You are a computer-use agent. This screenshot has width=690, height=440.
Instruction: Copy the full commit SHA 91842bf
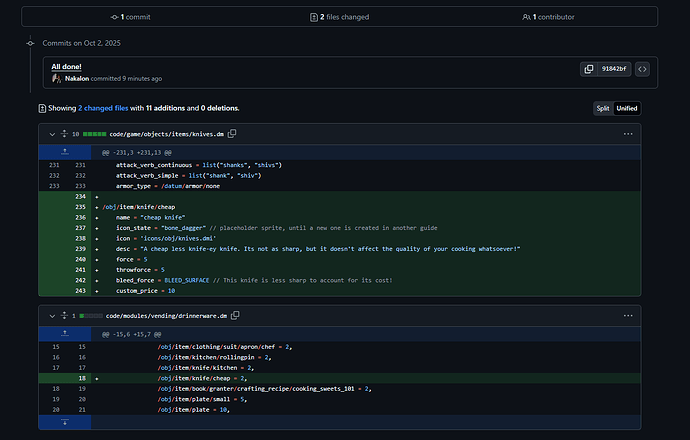(x=588, y=69)
